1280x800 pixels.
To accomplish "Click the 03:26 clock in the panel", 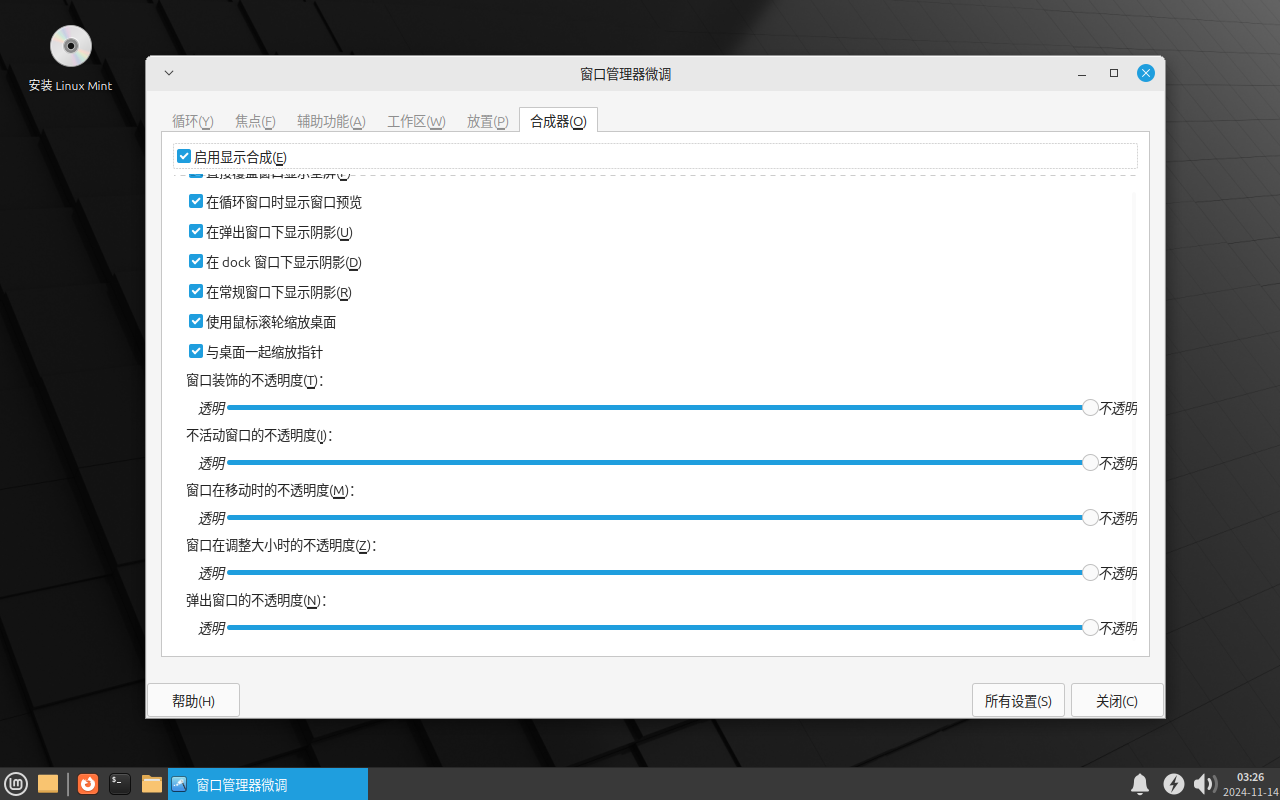I will coord(1251,777).
